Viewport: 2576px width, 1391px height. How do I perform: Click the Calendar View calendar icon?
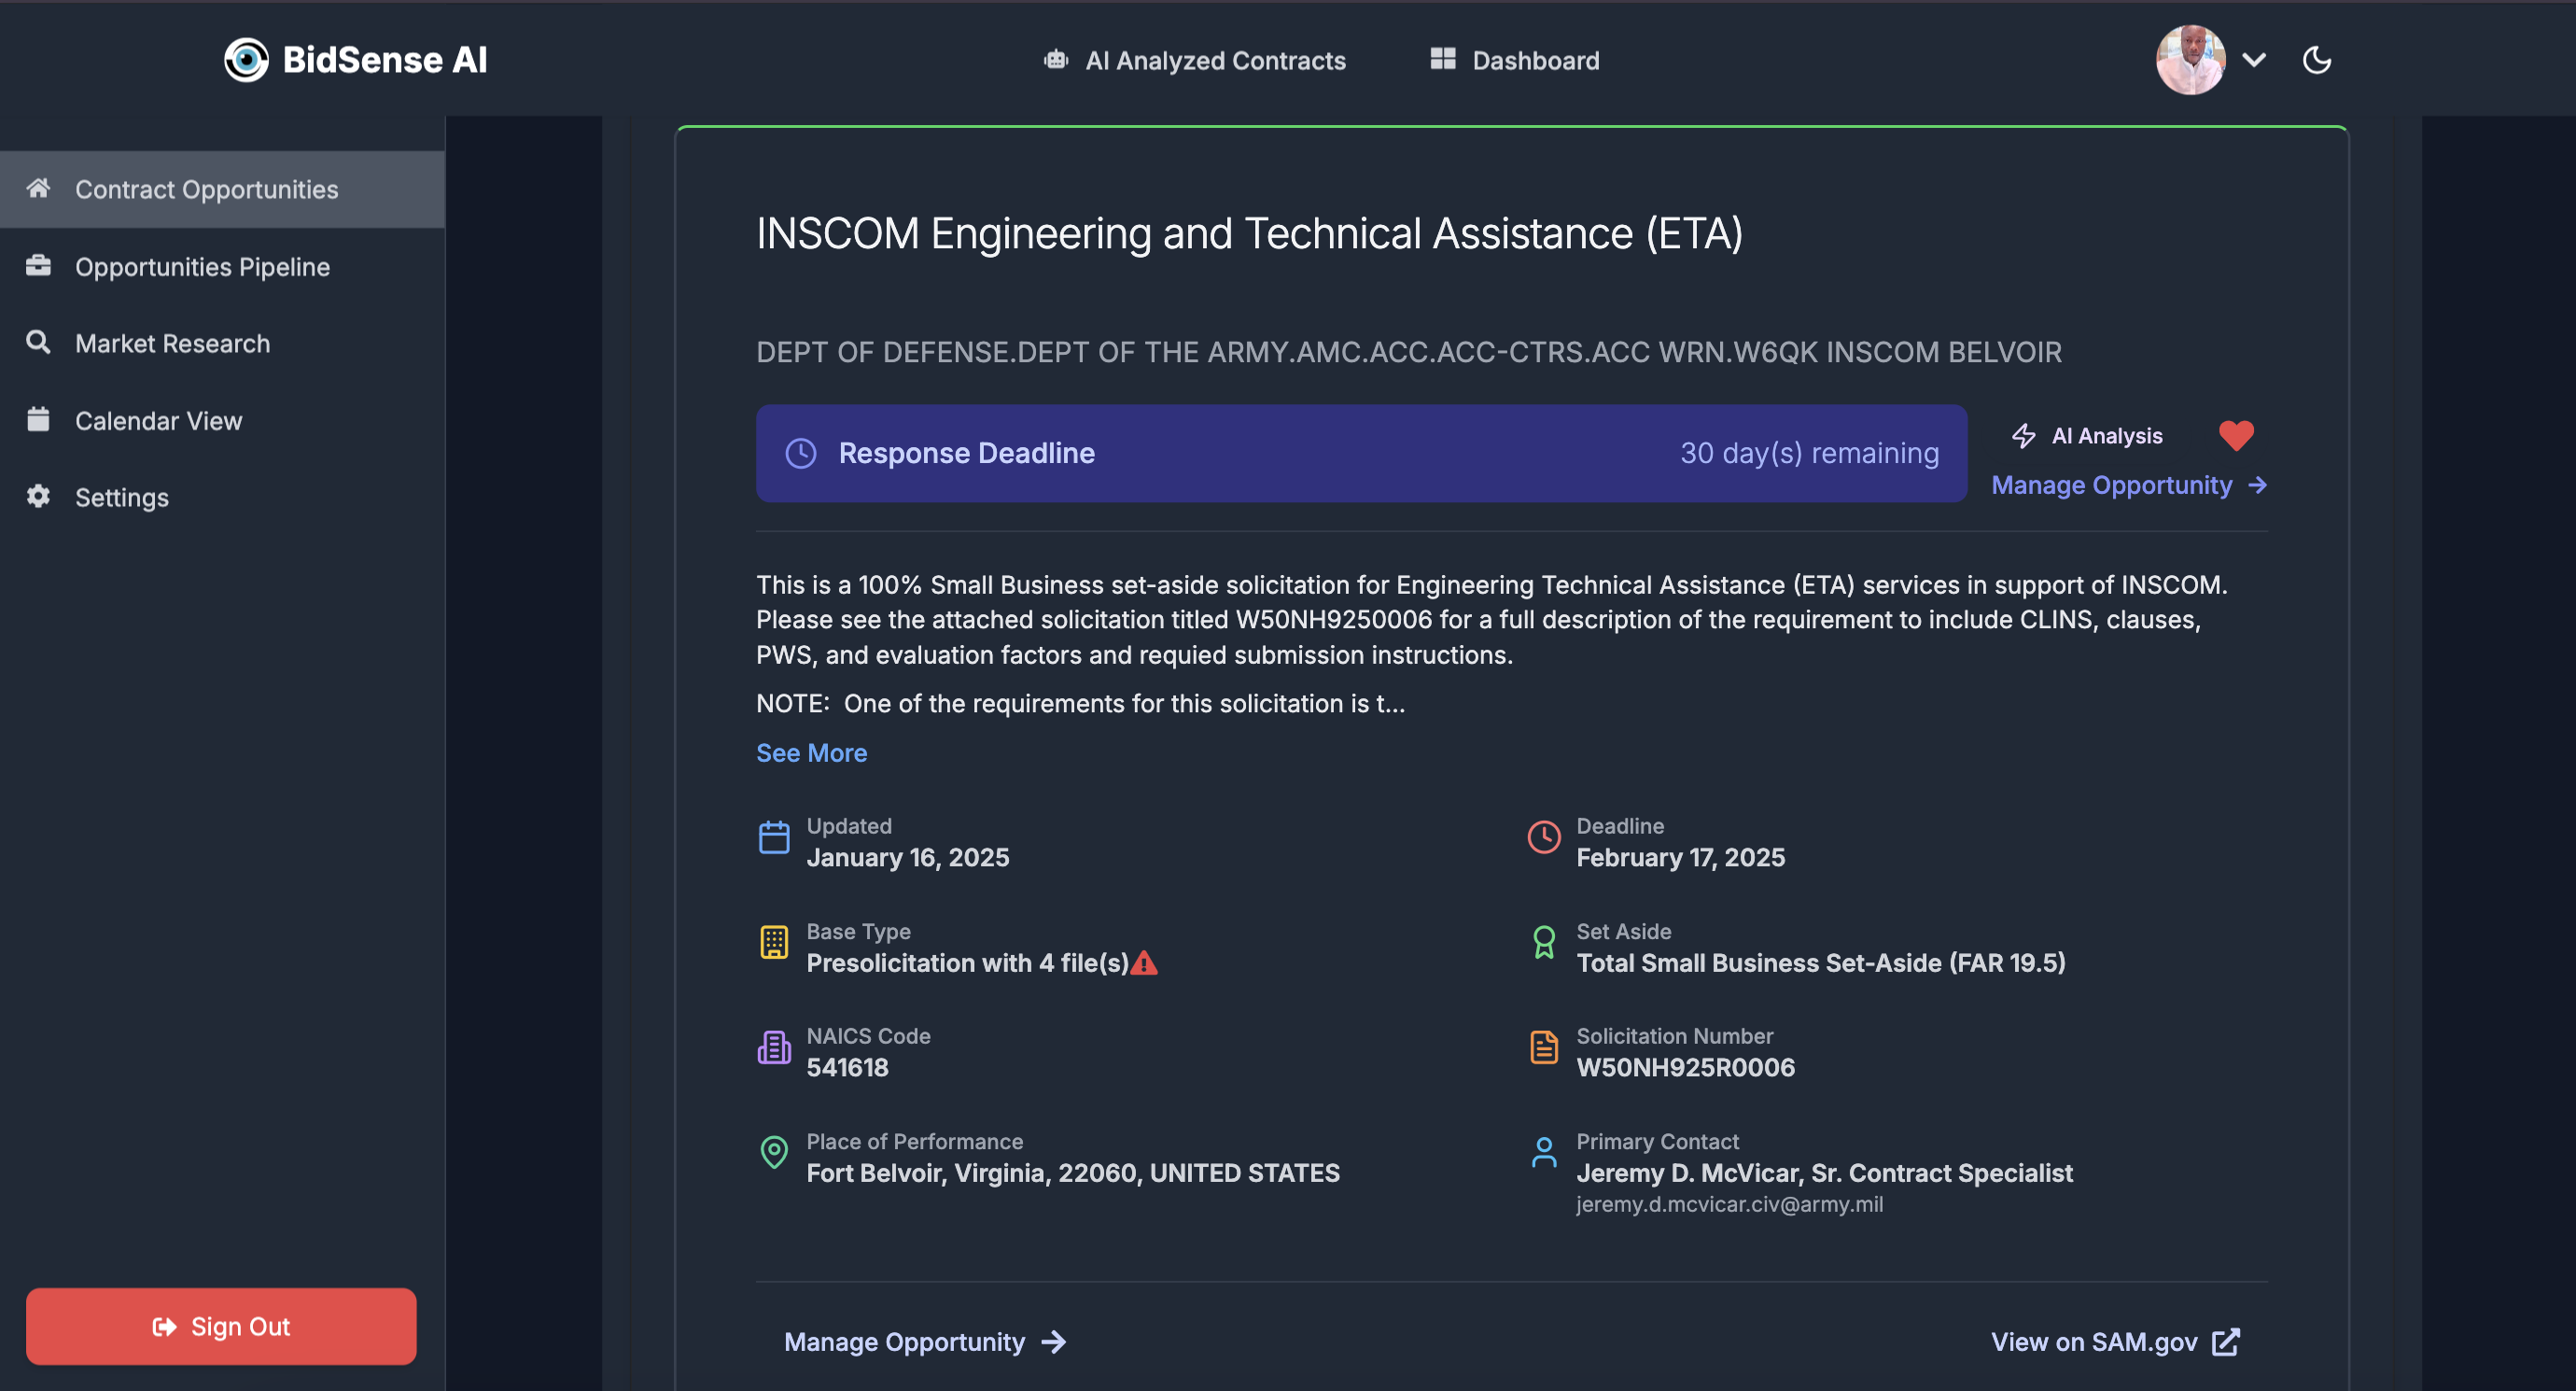tap(38, 420)
